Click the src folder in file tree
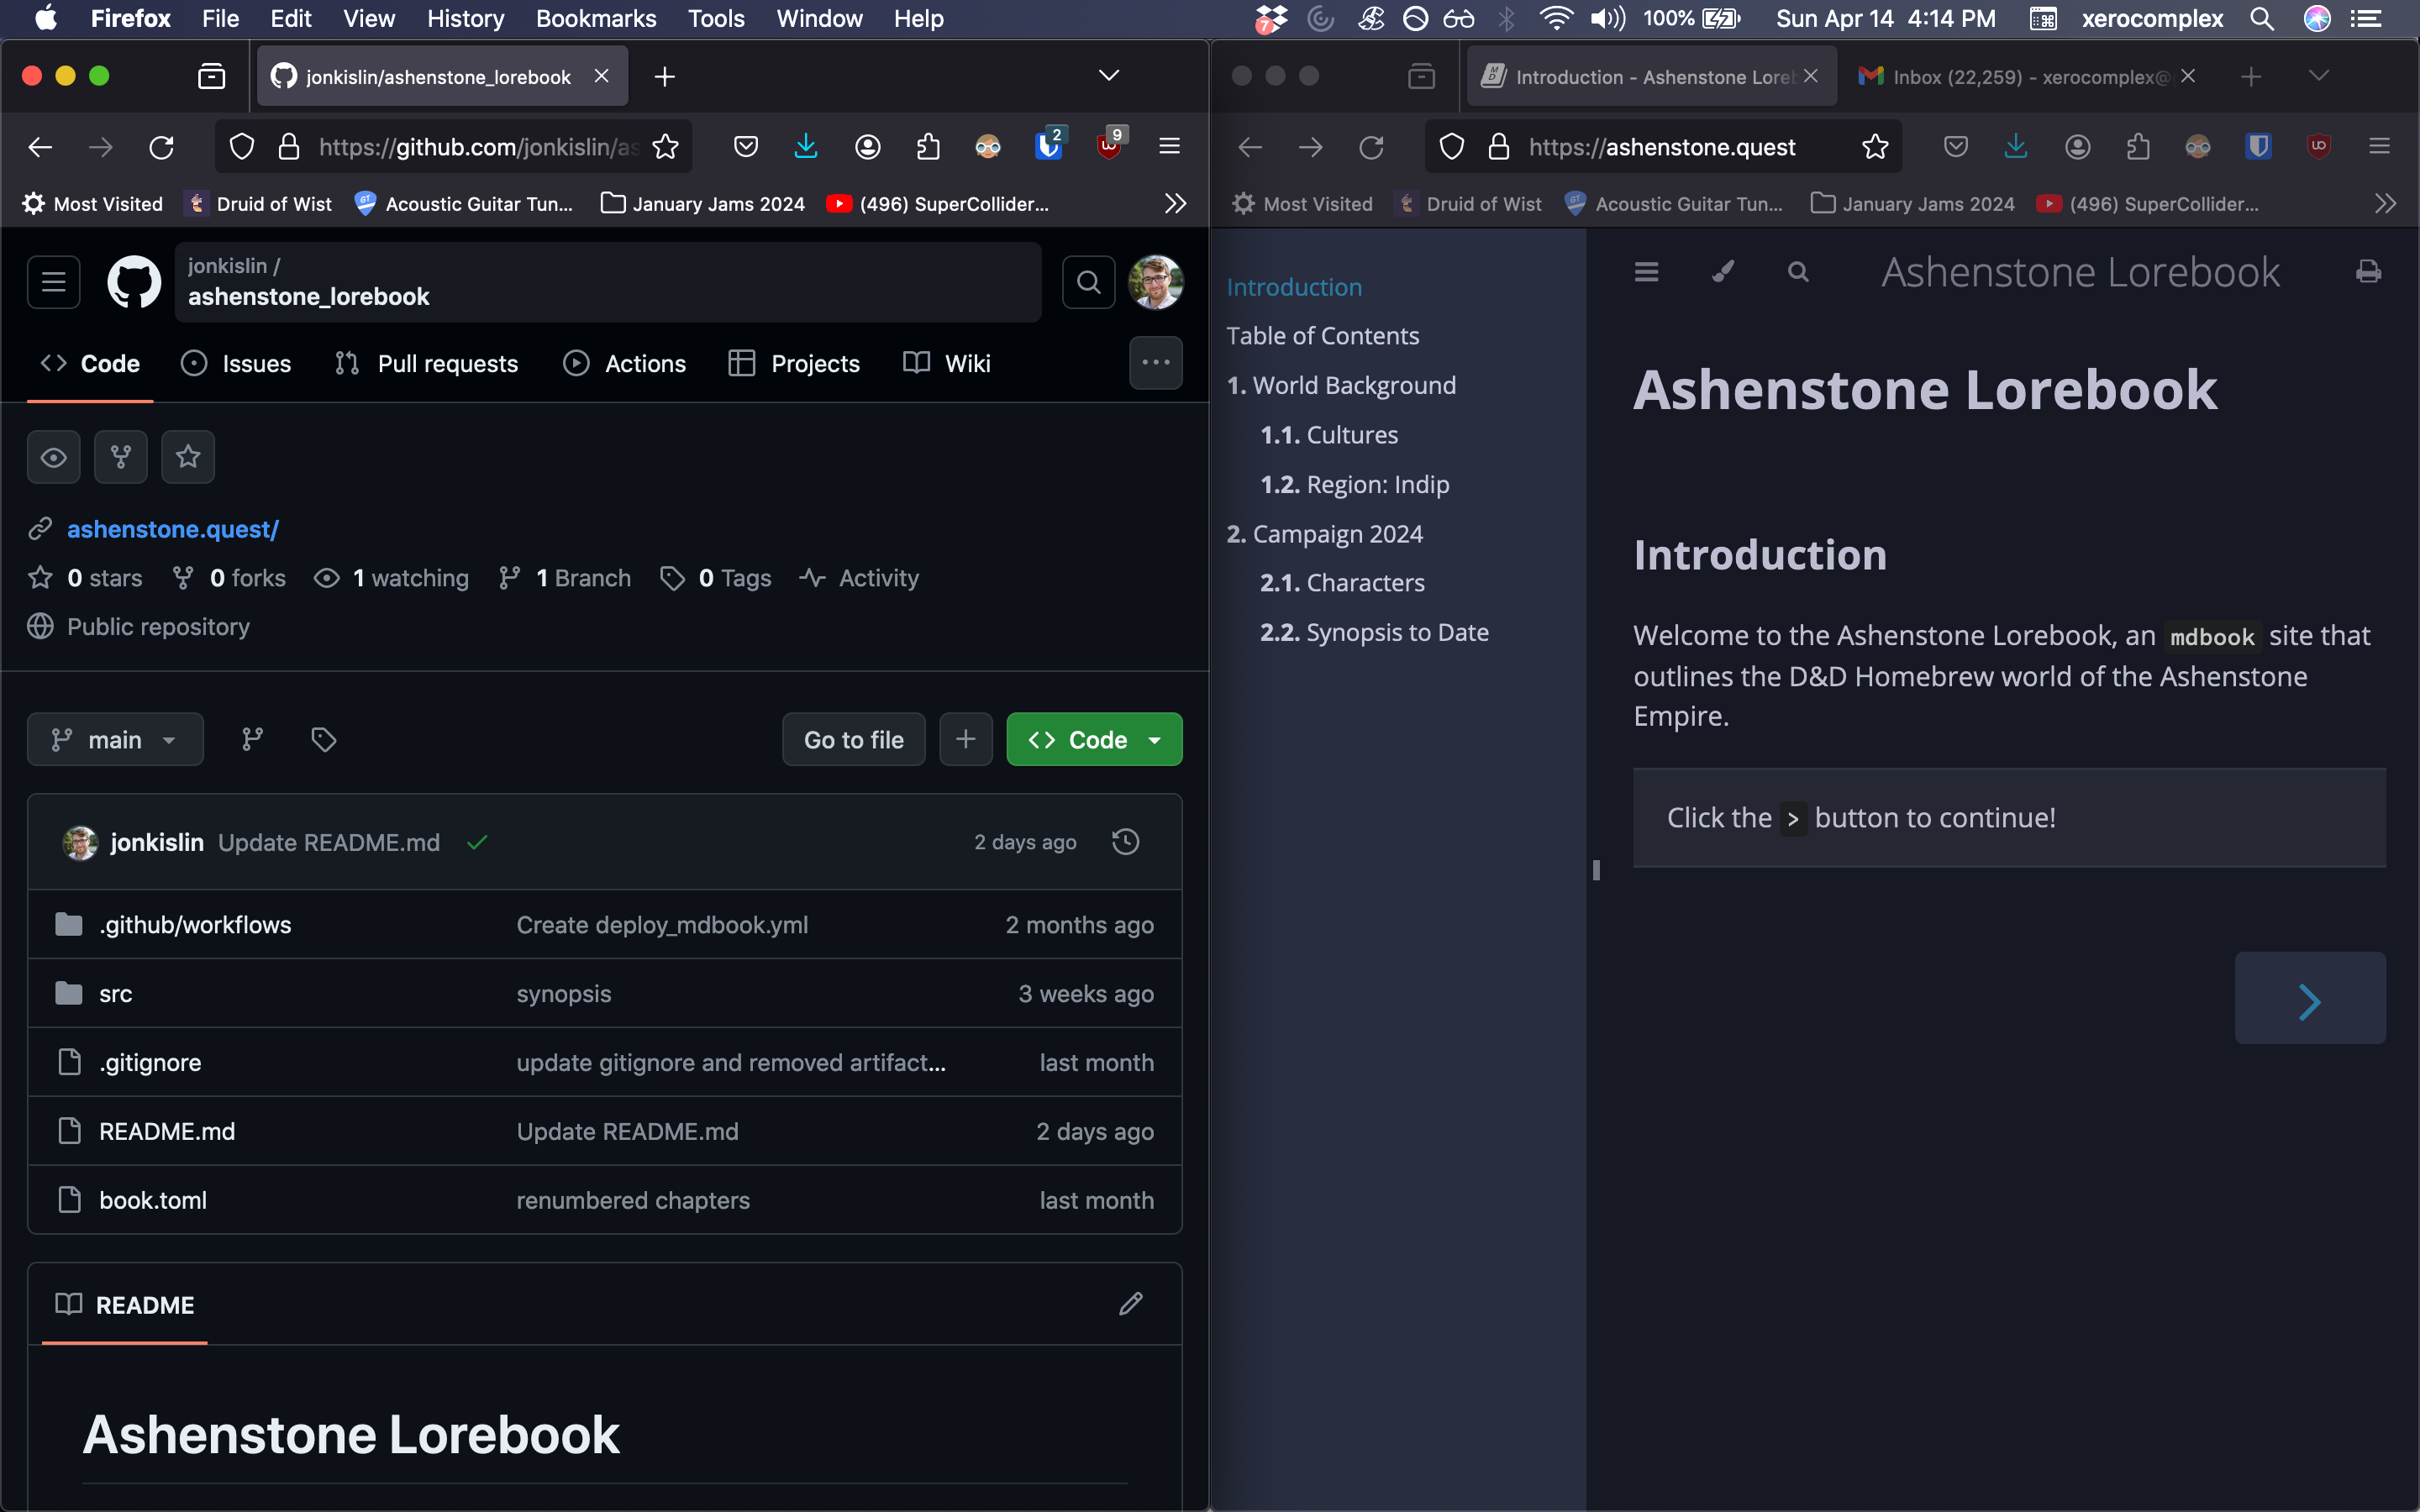Viewport: 2420px width, 1512px height. point(113,993)
